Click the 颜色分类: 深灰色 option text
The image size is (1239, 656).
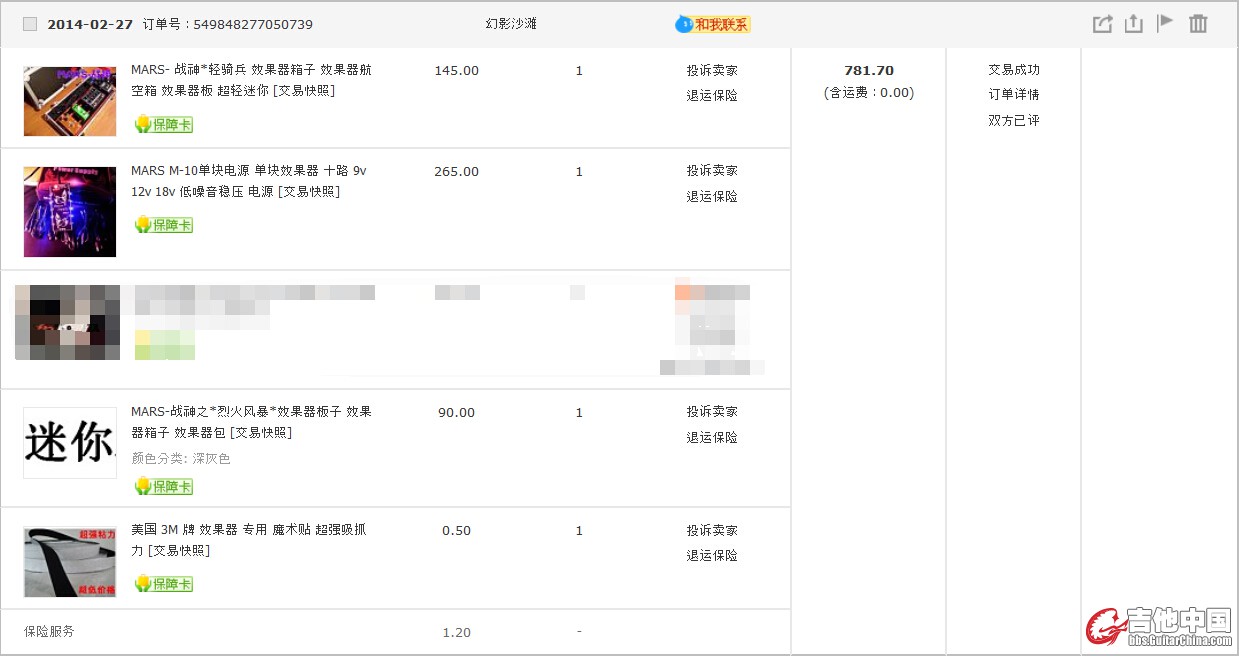click(181, 459)
